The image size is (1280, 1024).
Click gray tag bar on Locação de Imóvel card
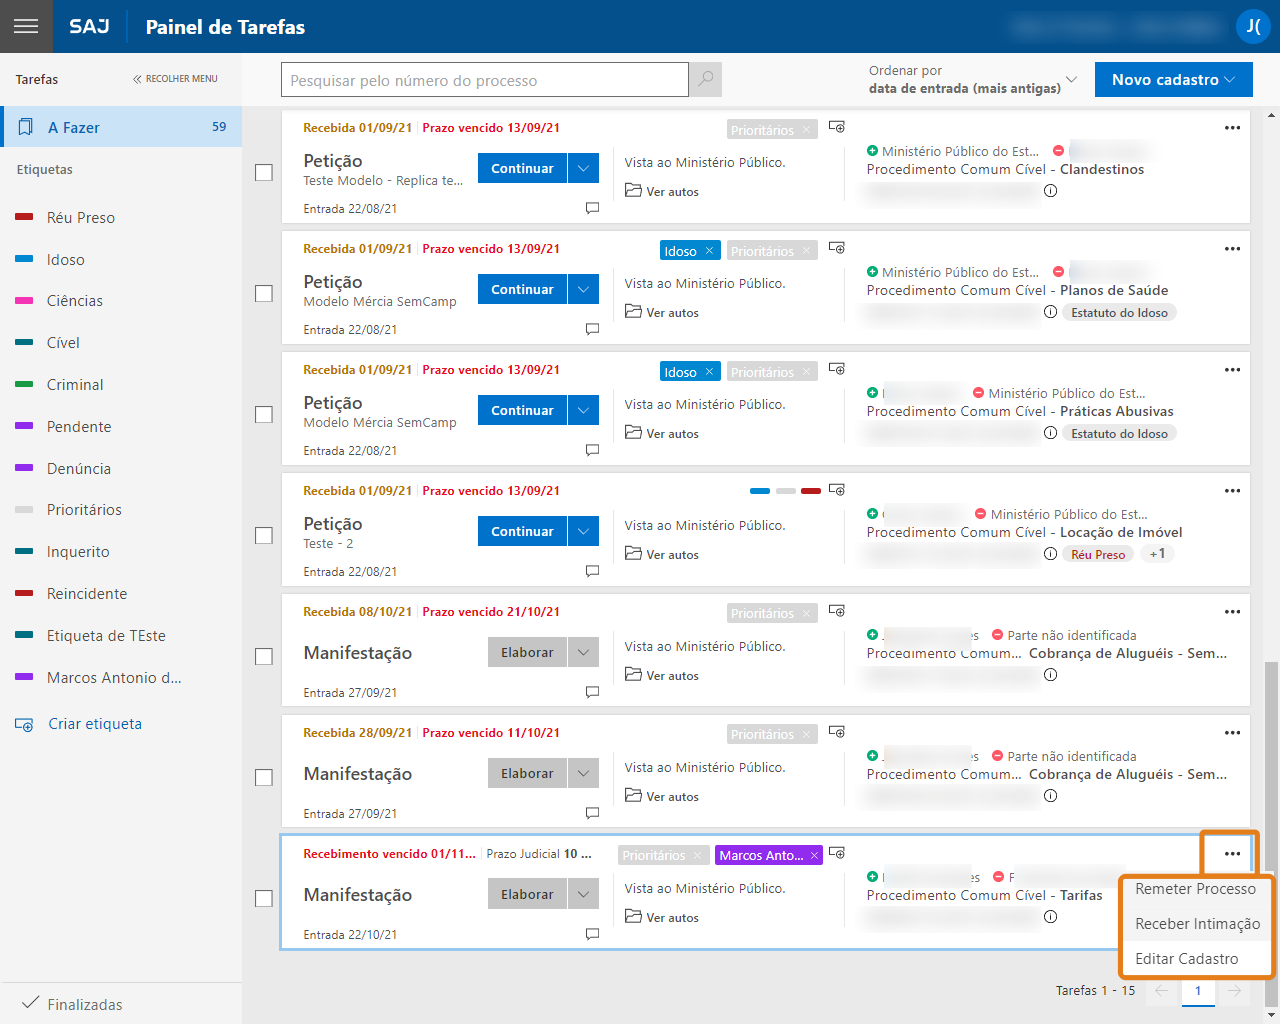coord(786,490)
